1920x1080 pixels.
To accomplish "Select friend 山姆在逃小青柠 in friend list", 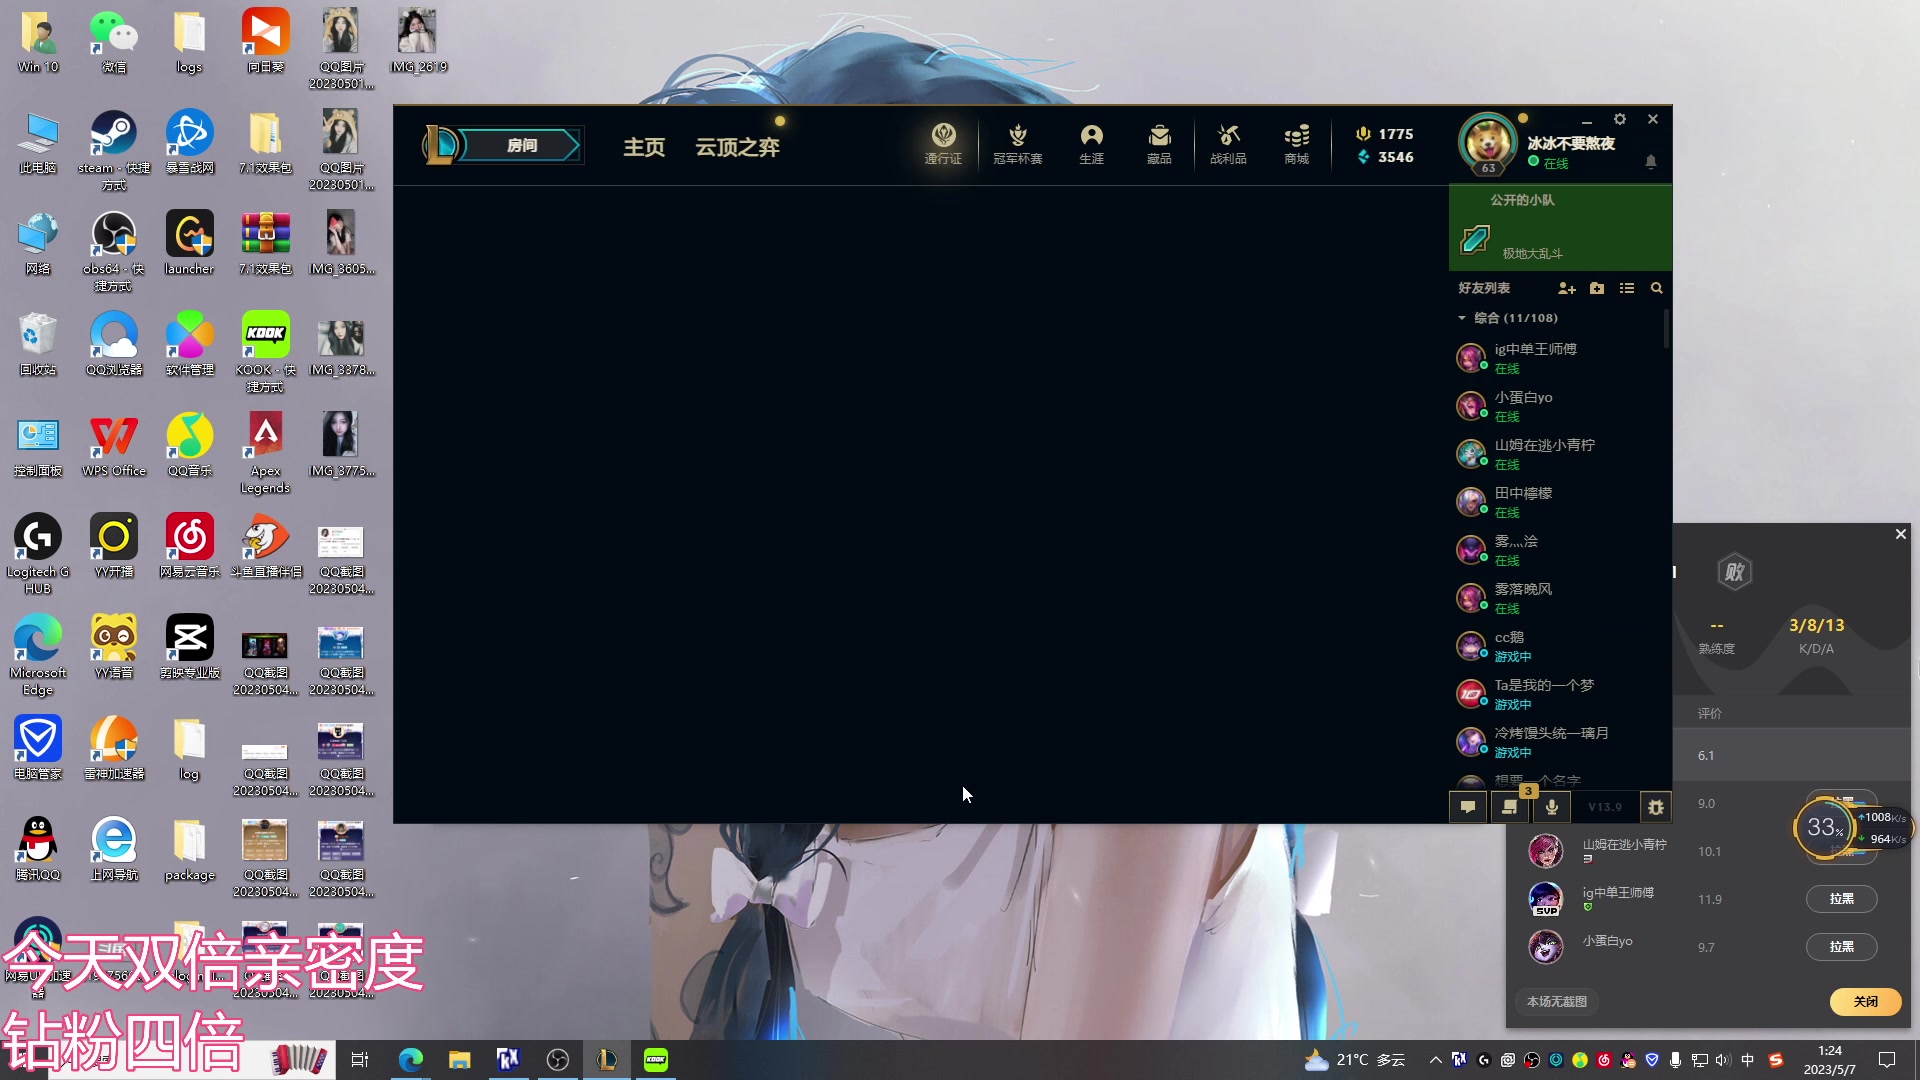I will tap(1556, 454).
